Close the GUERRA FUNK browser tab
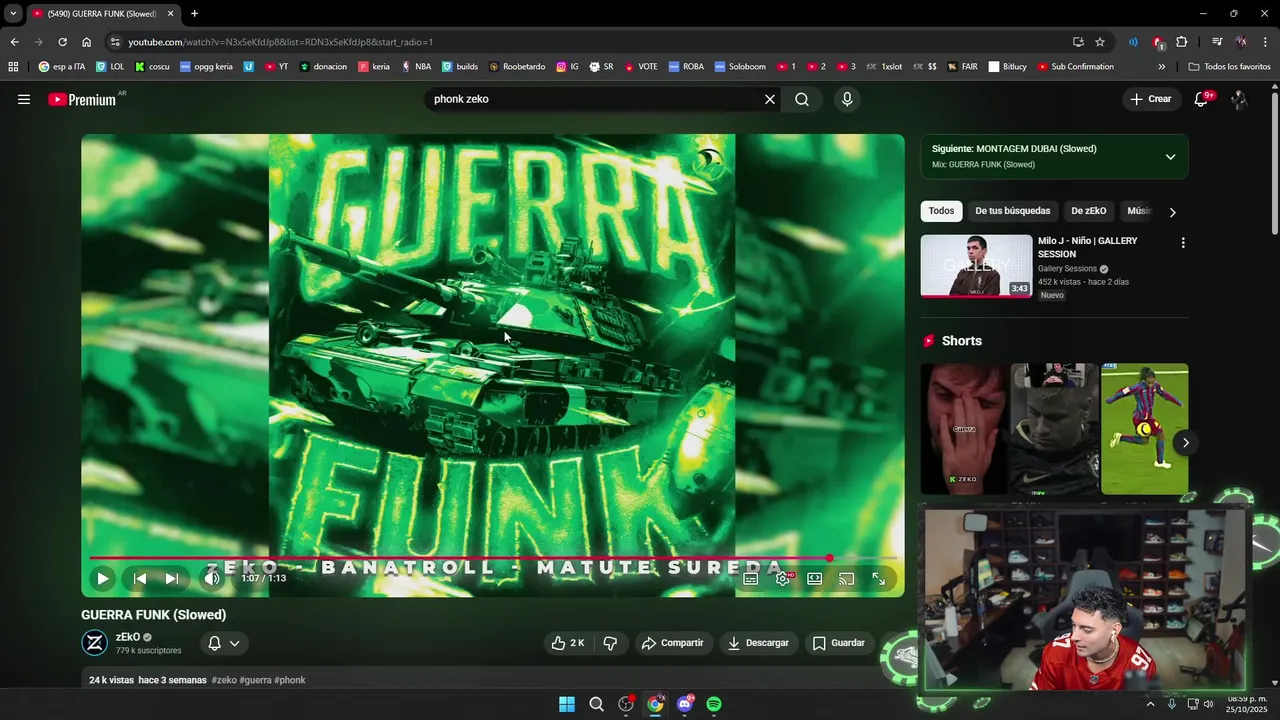 click(x=170, y=14)
